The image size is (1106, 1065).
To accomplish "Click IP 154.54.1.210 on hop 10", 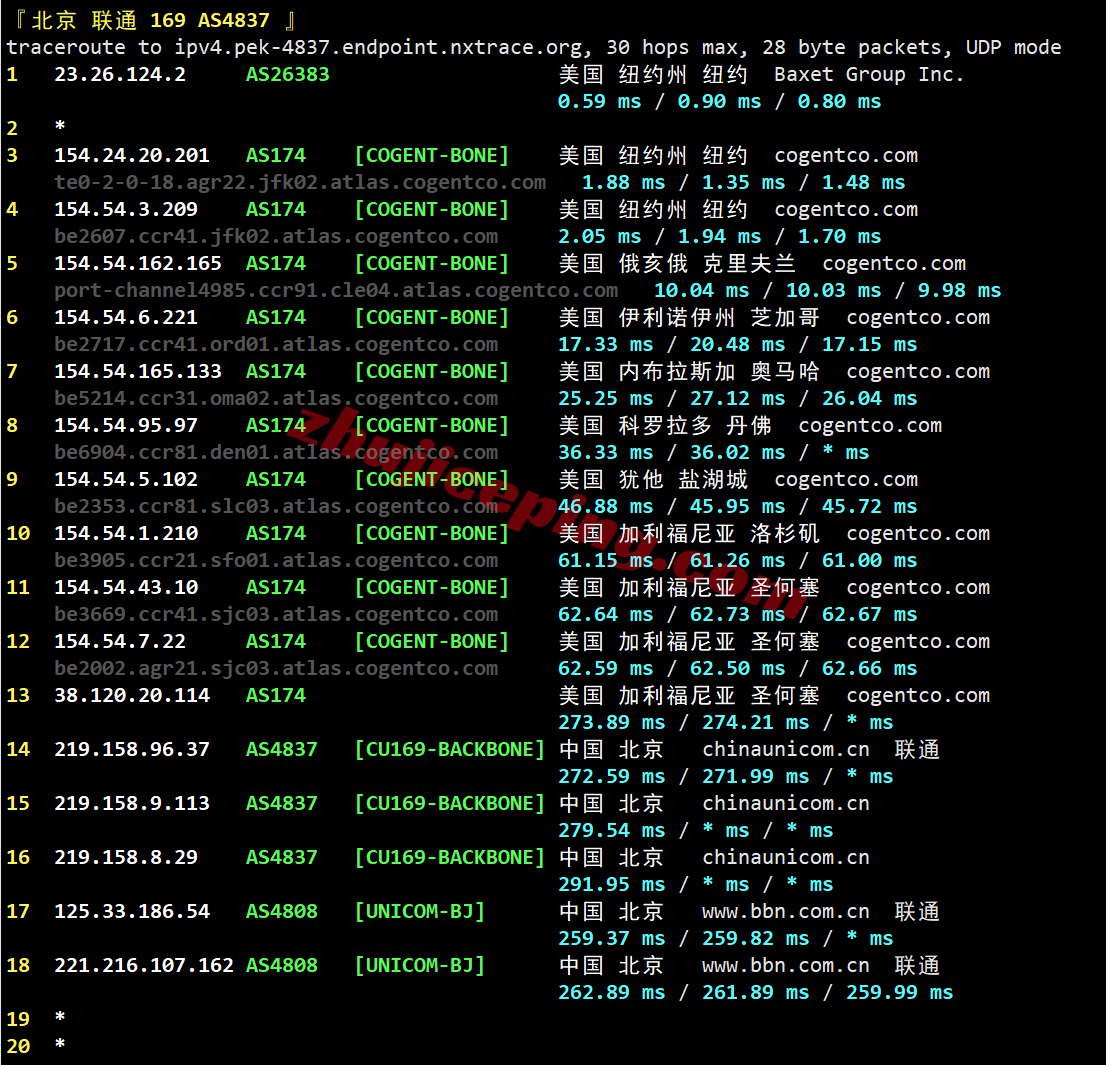I will click(x=126, y=533).
